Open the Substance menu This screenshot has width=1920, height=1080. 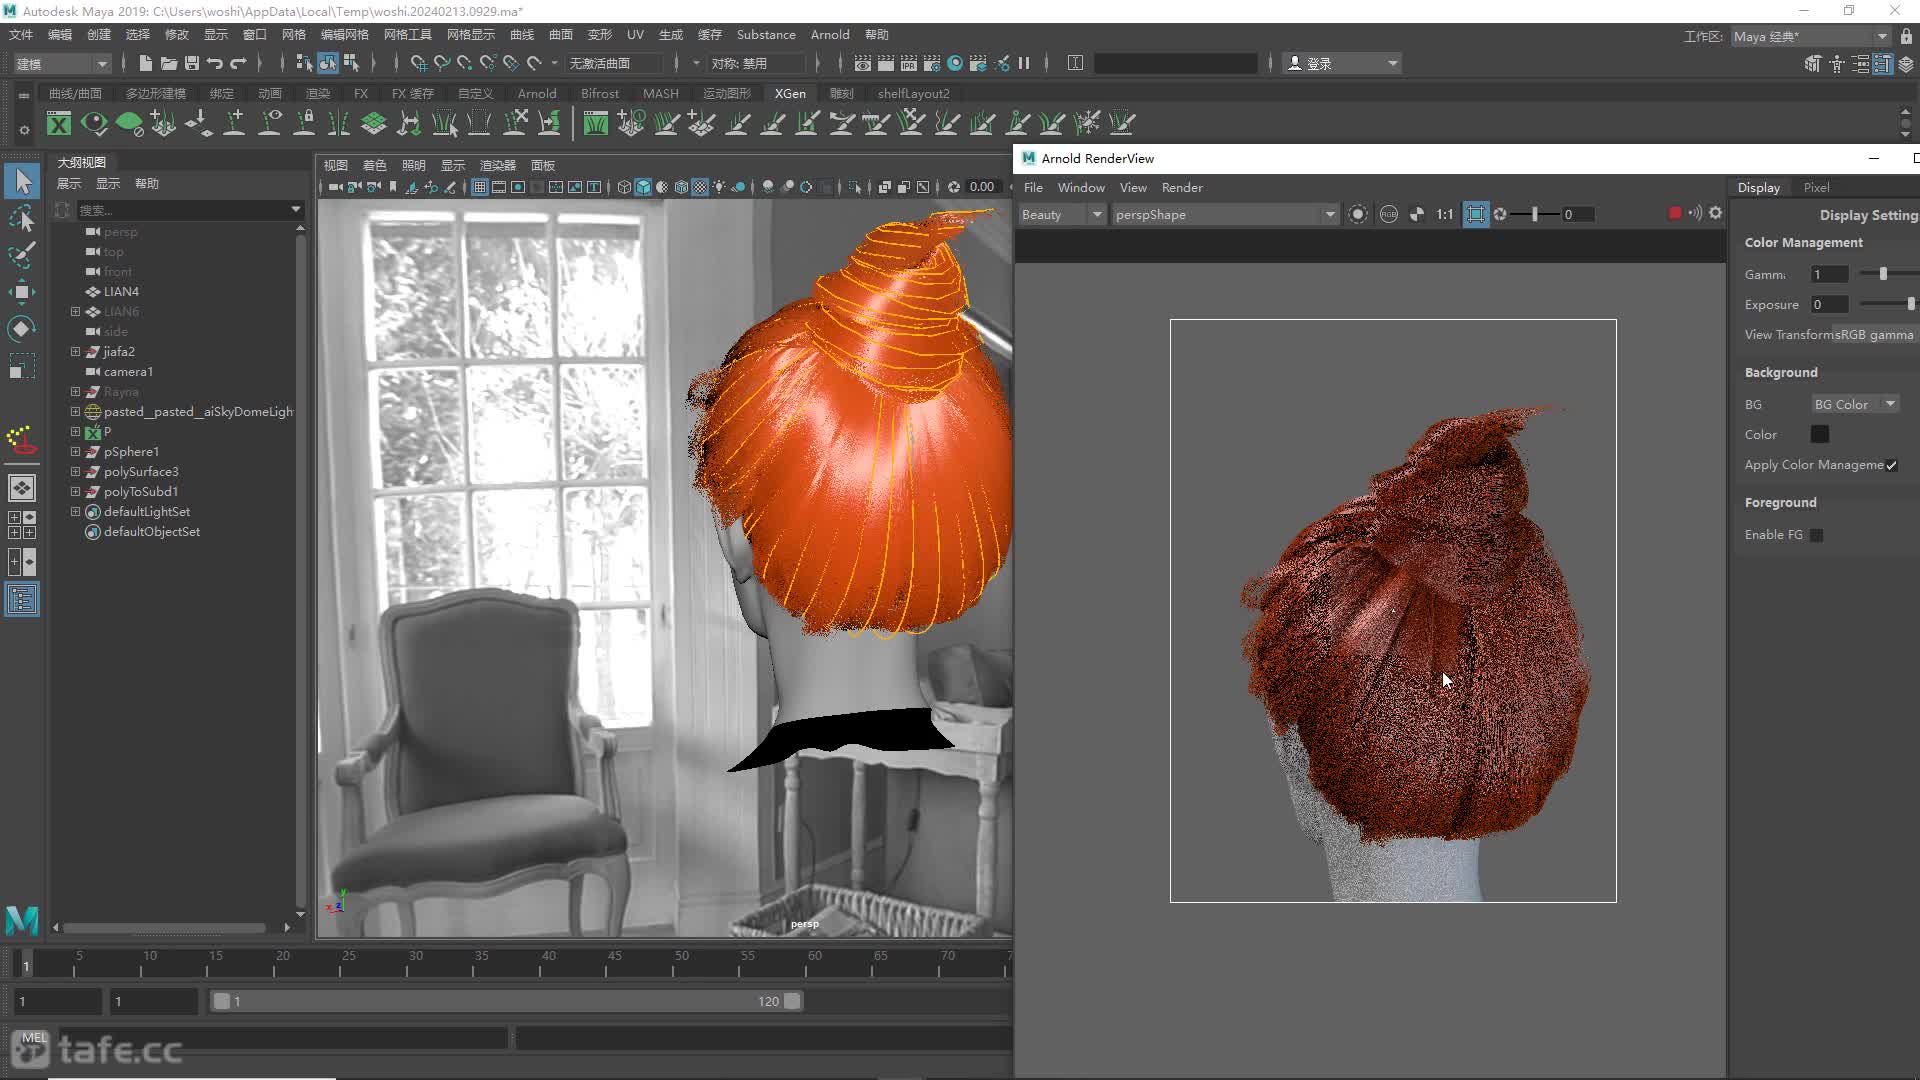point(766,34)
